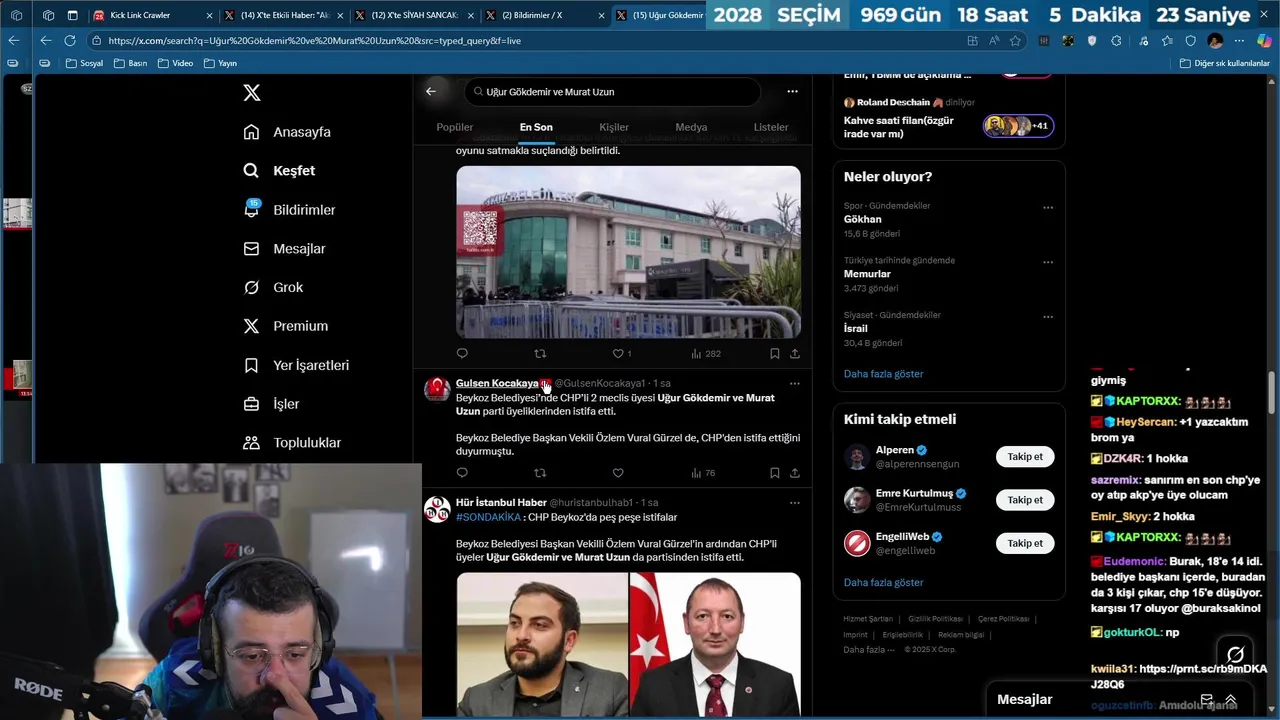Follow Alperen with Takip et

[x=1025, y=457]
